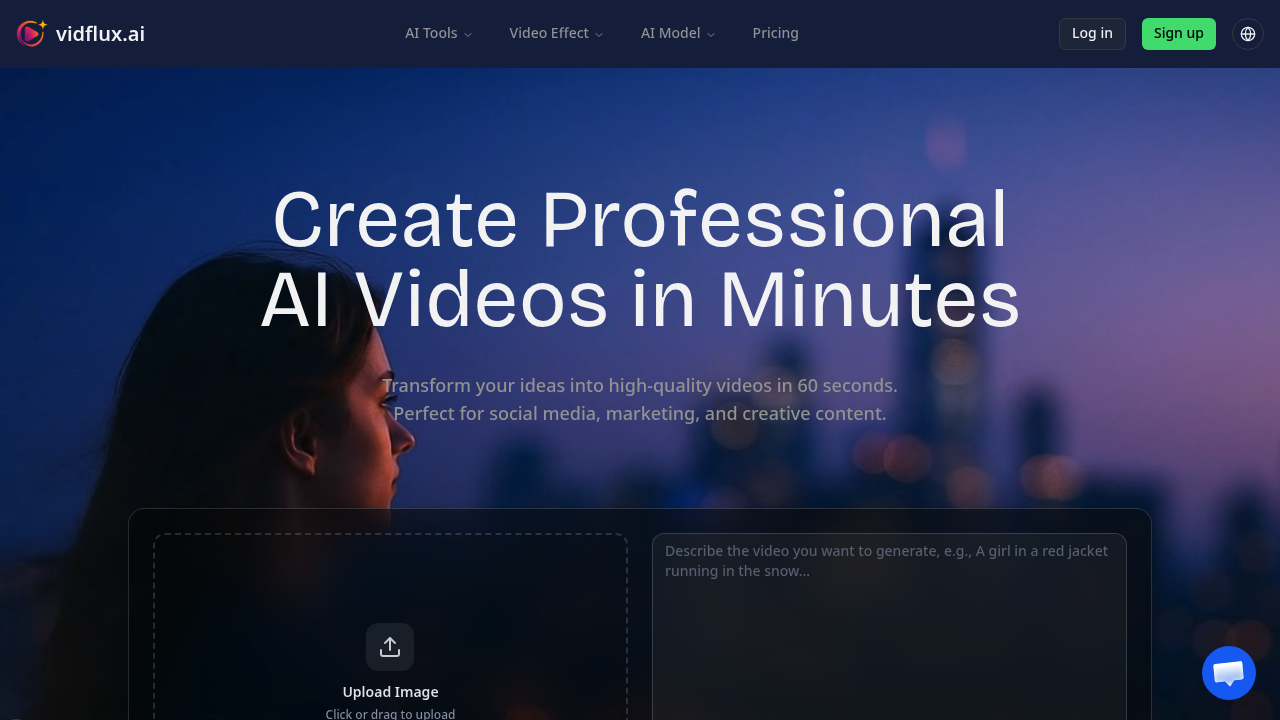Viewport: 1280px width, 720px height.
Task: Click the language globe in the header
Action: (1248, 33)
